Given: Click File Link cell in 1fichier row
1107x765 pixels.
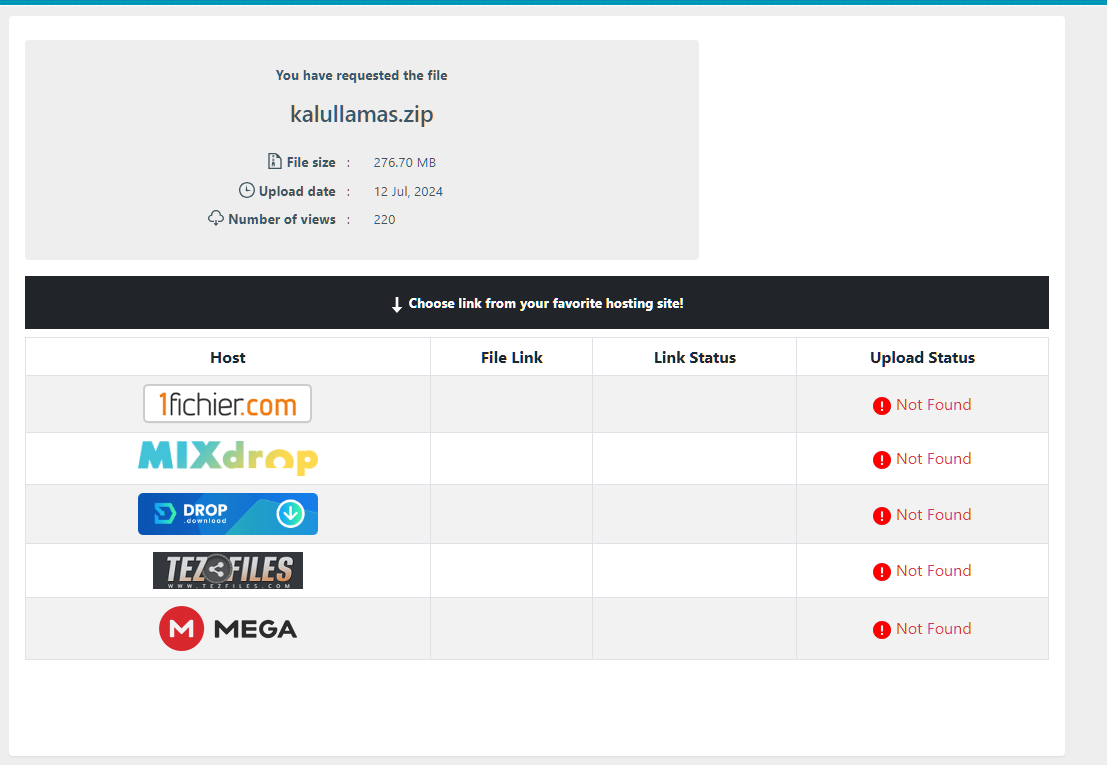Looking at the screenshot, I should (512, 404).
